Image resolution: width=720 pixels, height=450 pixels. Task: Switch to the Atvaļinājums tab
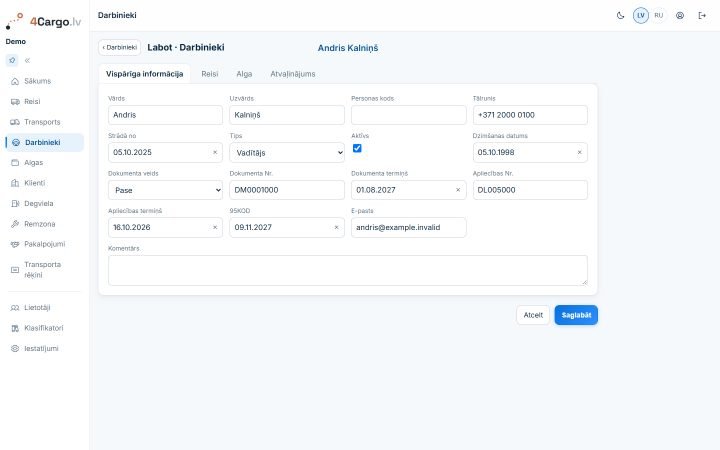tap(292, 74)
